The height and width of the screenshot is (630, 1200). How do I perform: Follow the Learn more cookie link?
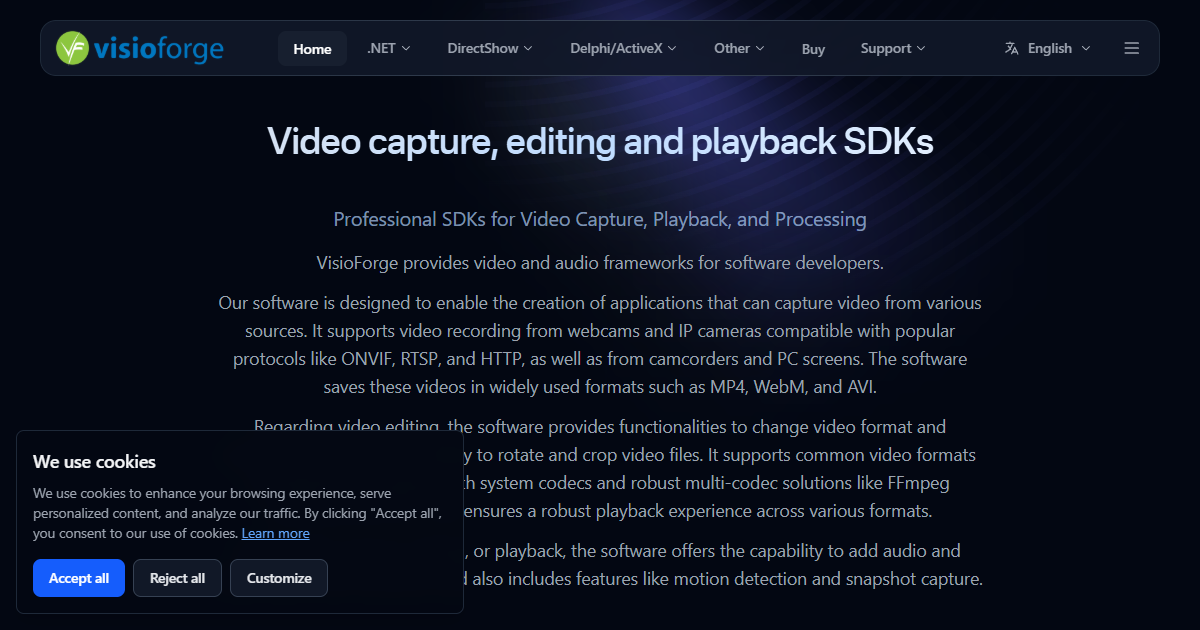pyautogui.click(x=275, y=534)
